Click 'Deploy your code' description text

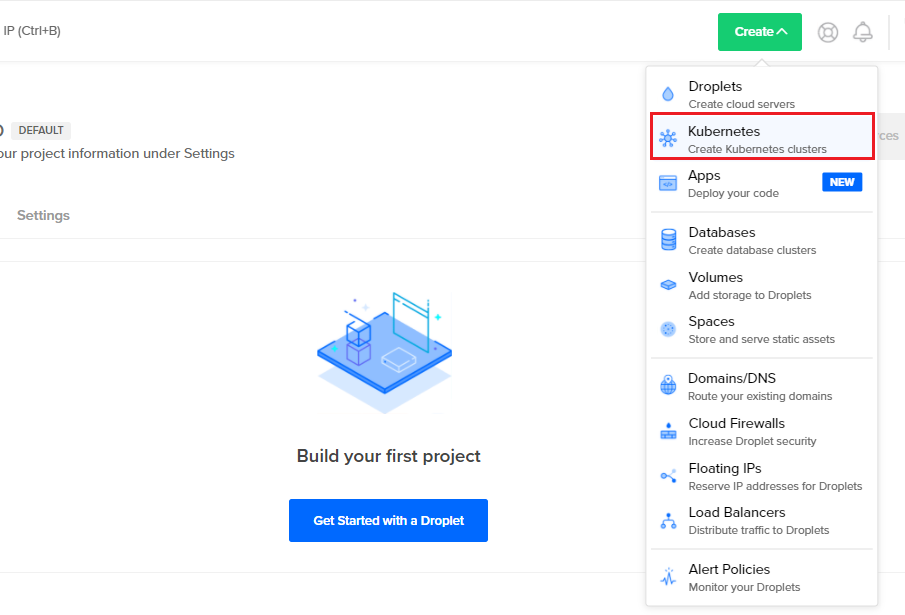pos(733,193)
